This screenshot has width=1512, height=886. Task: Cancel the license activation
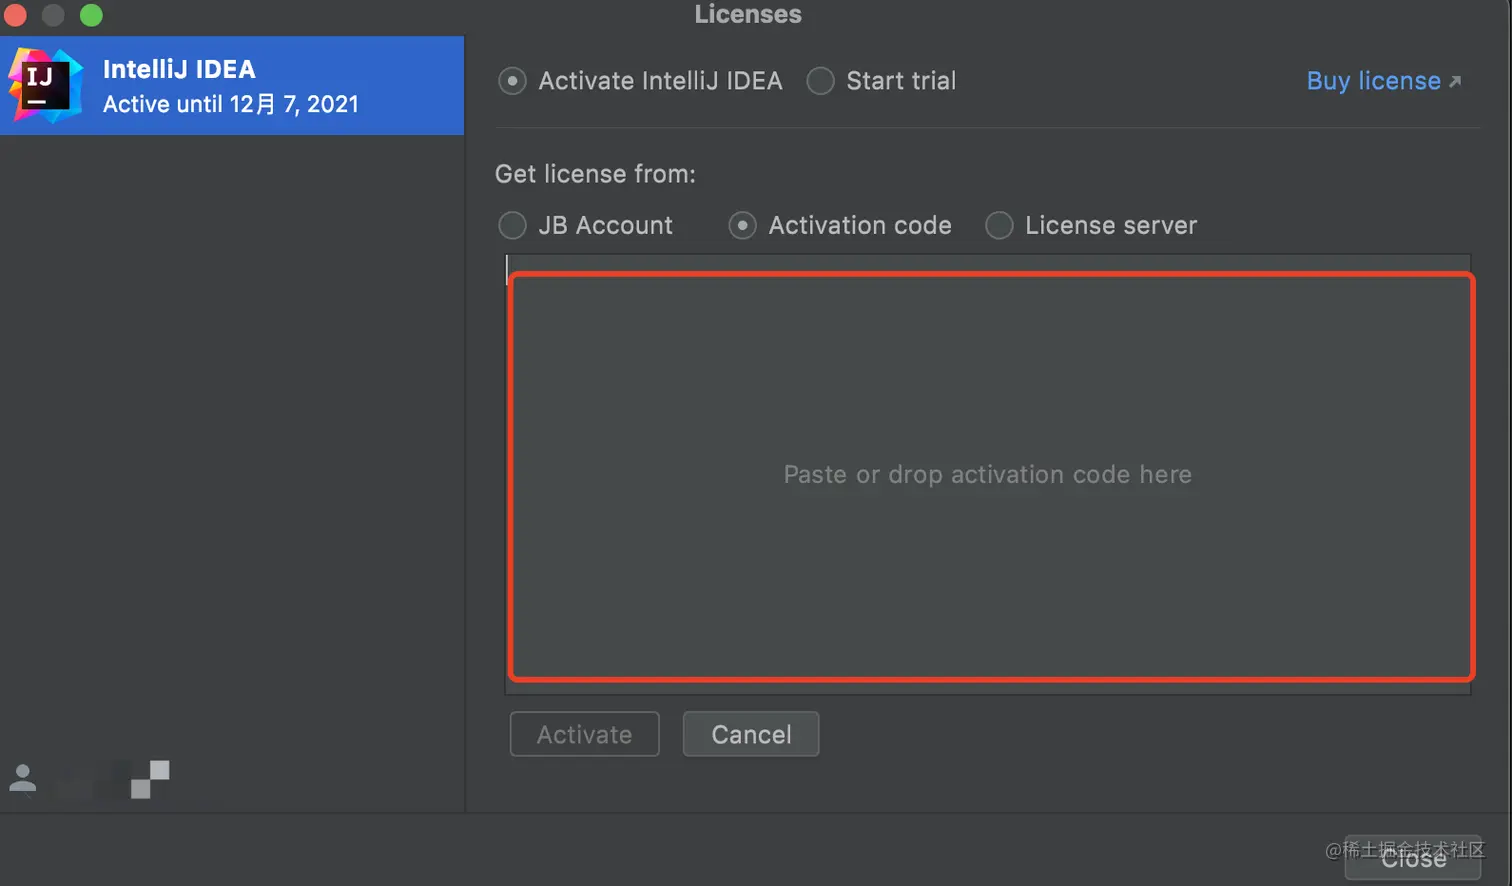pos(751,734)
